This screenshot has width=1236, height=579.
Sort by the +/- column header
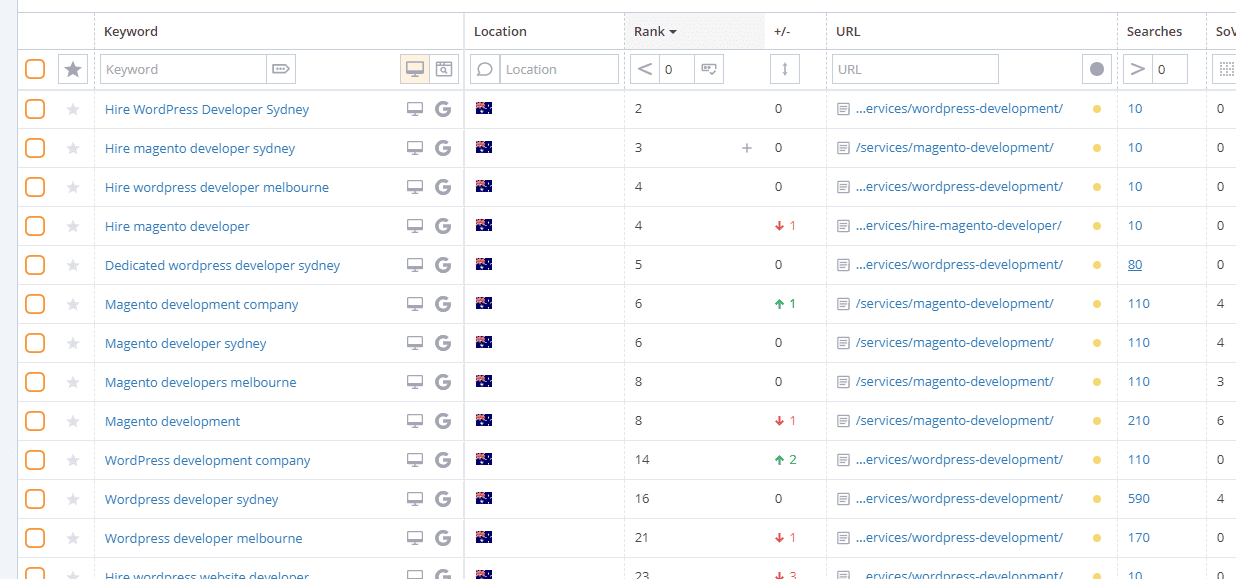coord(782,32)
